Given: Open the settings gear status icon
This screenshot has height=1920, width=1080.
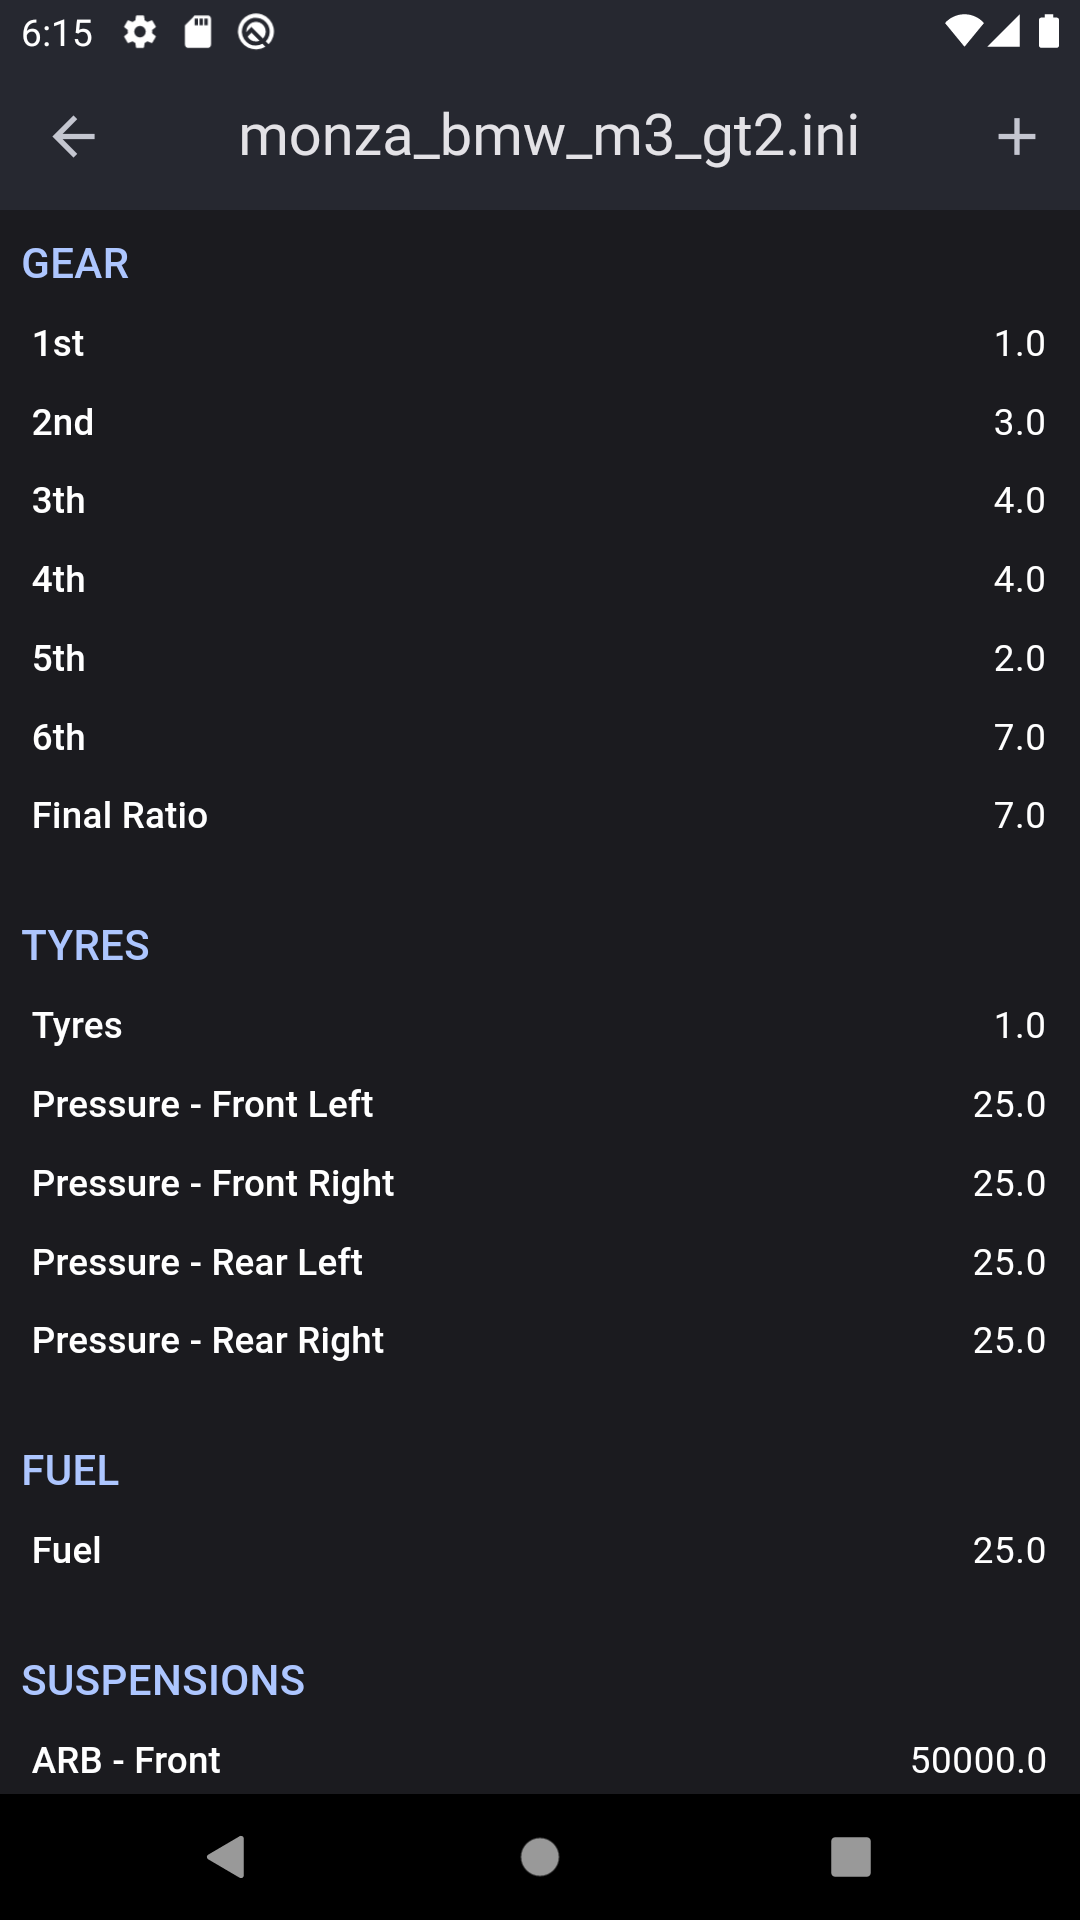Looking at the screenshot, I should pos(140,33).
